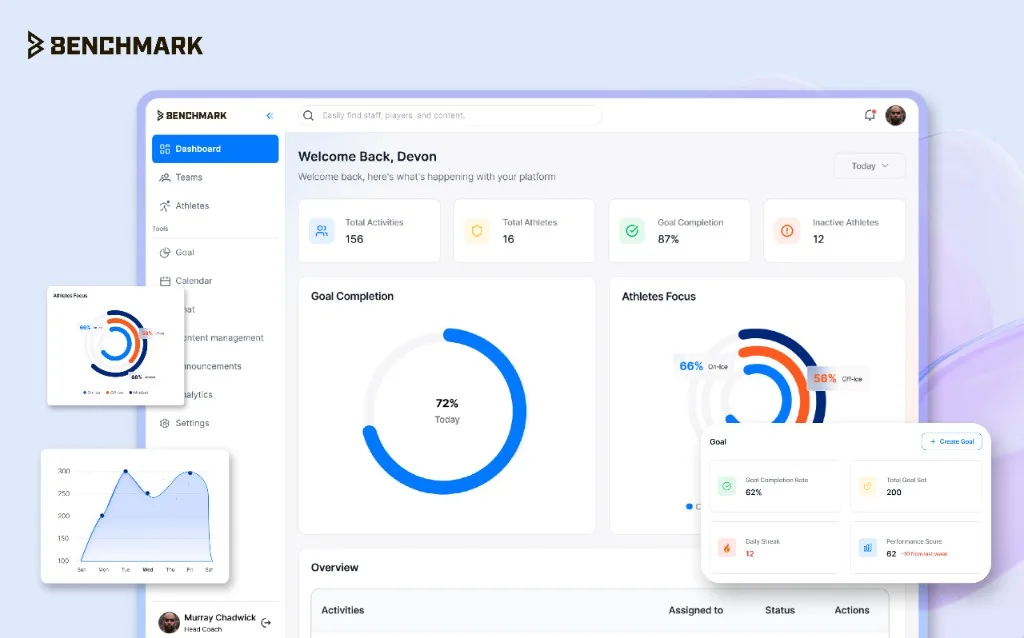Collapse the sidebar with the double chevron icon
The width and height of the screenshot is (1024, 638).
coord(270,116)
